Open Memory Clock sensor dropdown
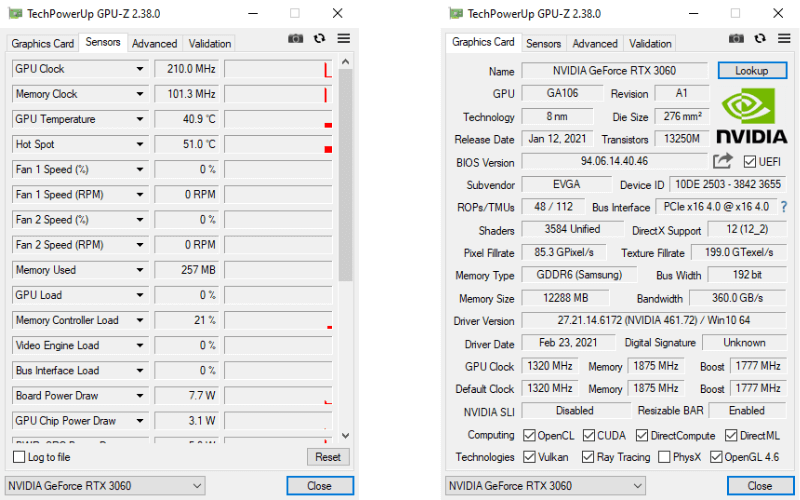The height and width of the screenshot is (500, 800). pyautogui.click(x=139, y=94)
